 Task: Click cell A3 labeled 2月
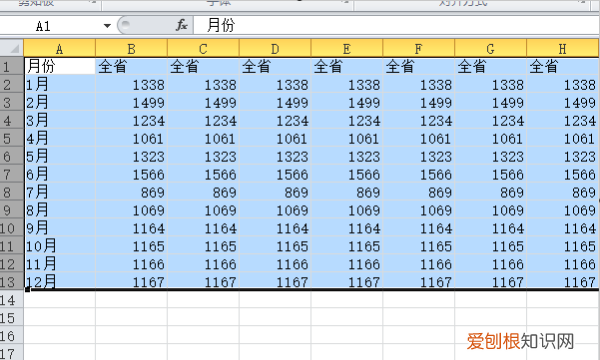pyautogui.click(x=60, y=103)
